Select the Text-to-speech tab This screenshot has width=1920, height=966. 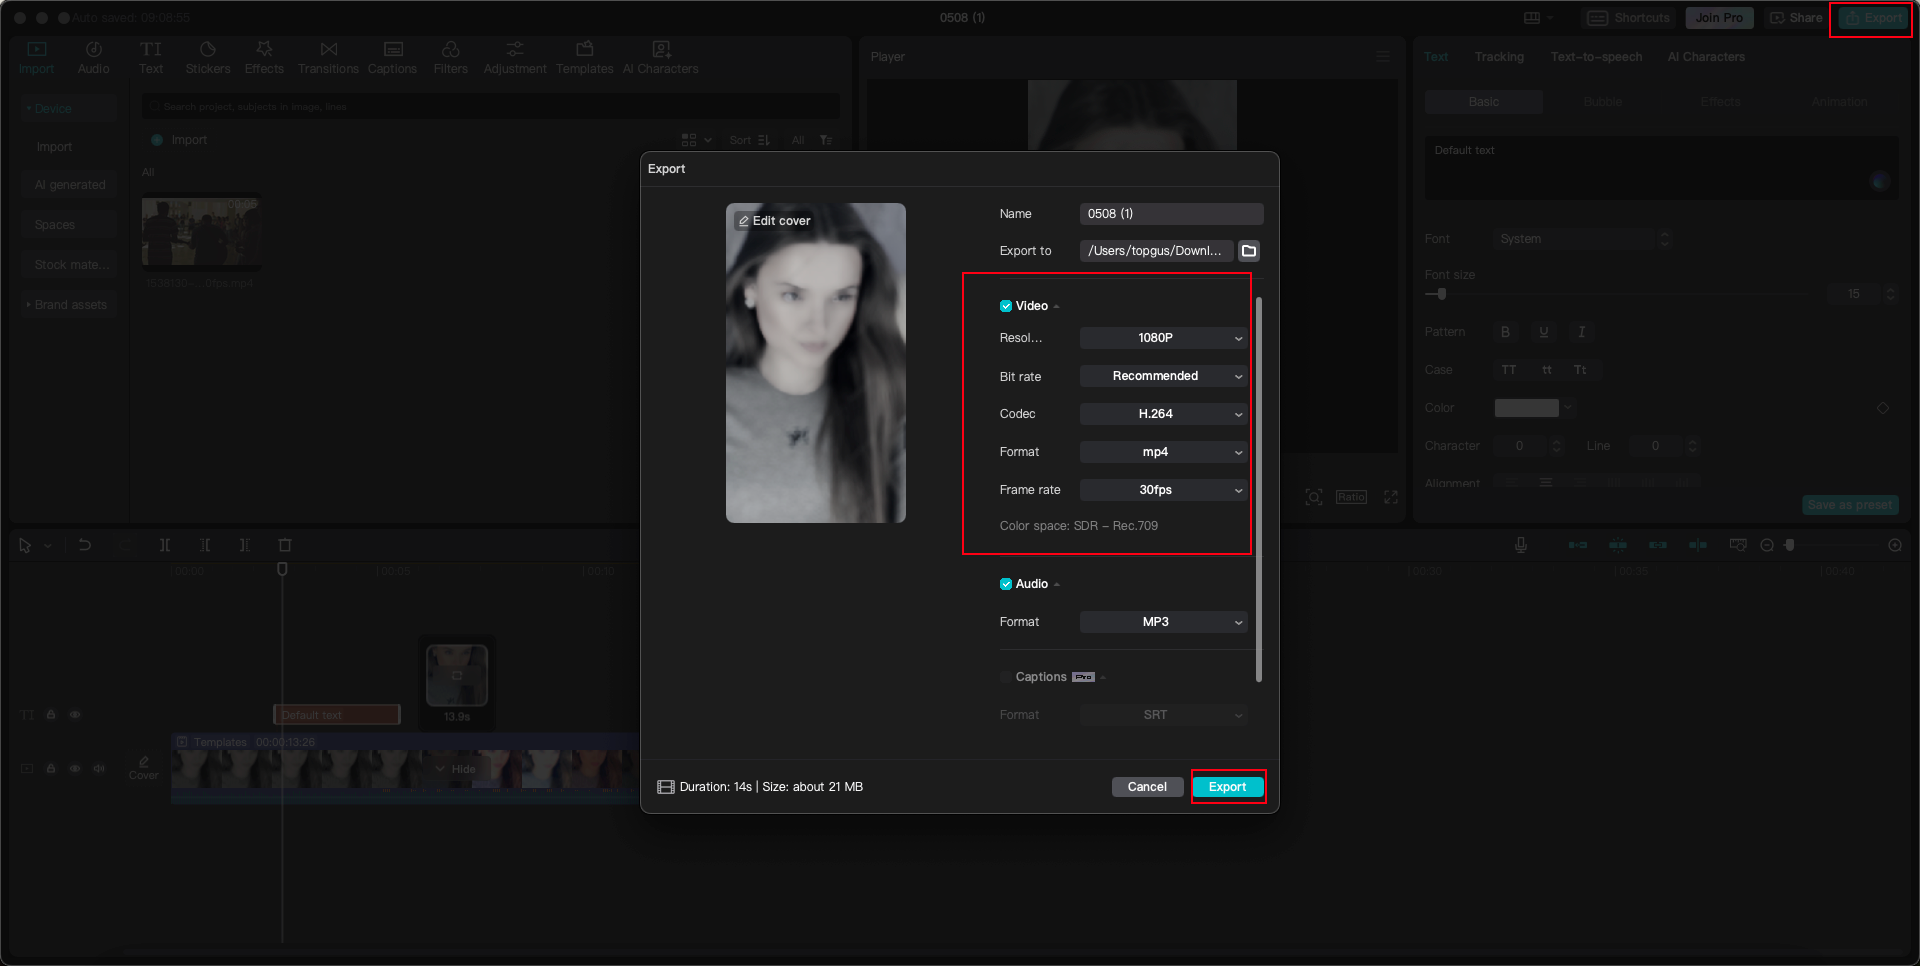point(1596,57)
